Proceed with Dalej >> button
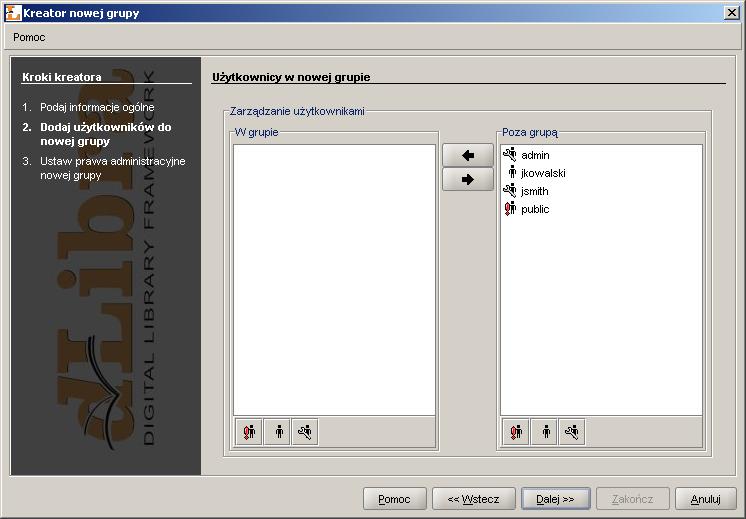The height and width of the screenshot is (519, 746). point(555,499)
